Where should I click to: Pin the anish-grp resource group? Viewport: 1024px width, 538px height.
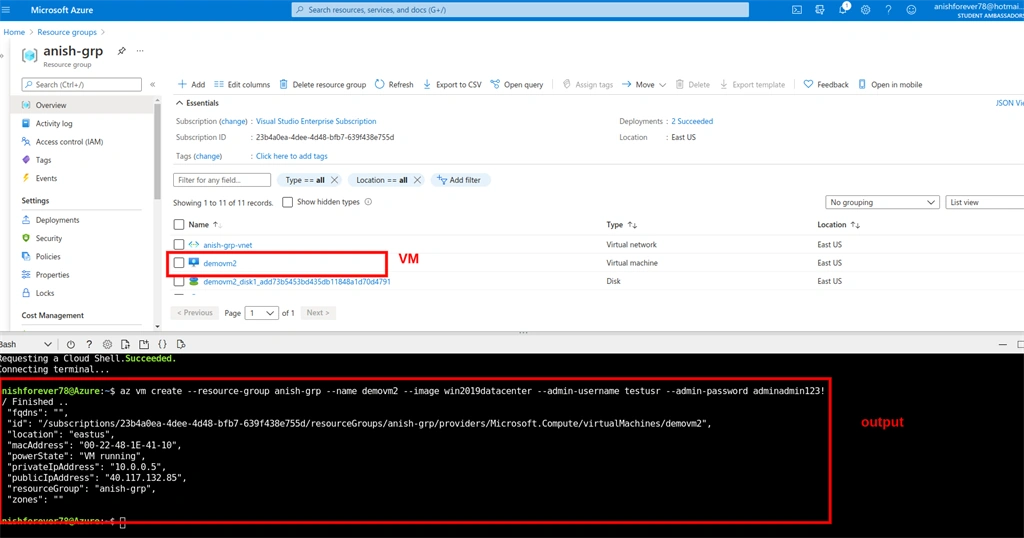pyautogui.click(x=121, y=51)
